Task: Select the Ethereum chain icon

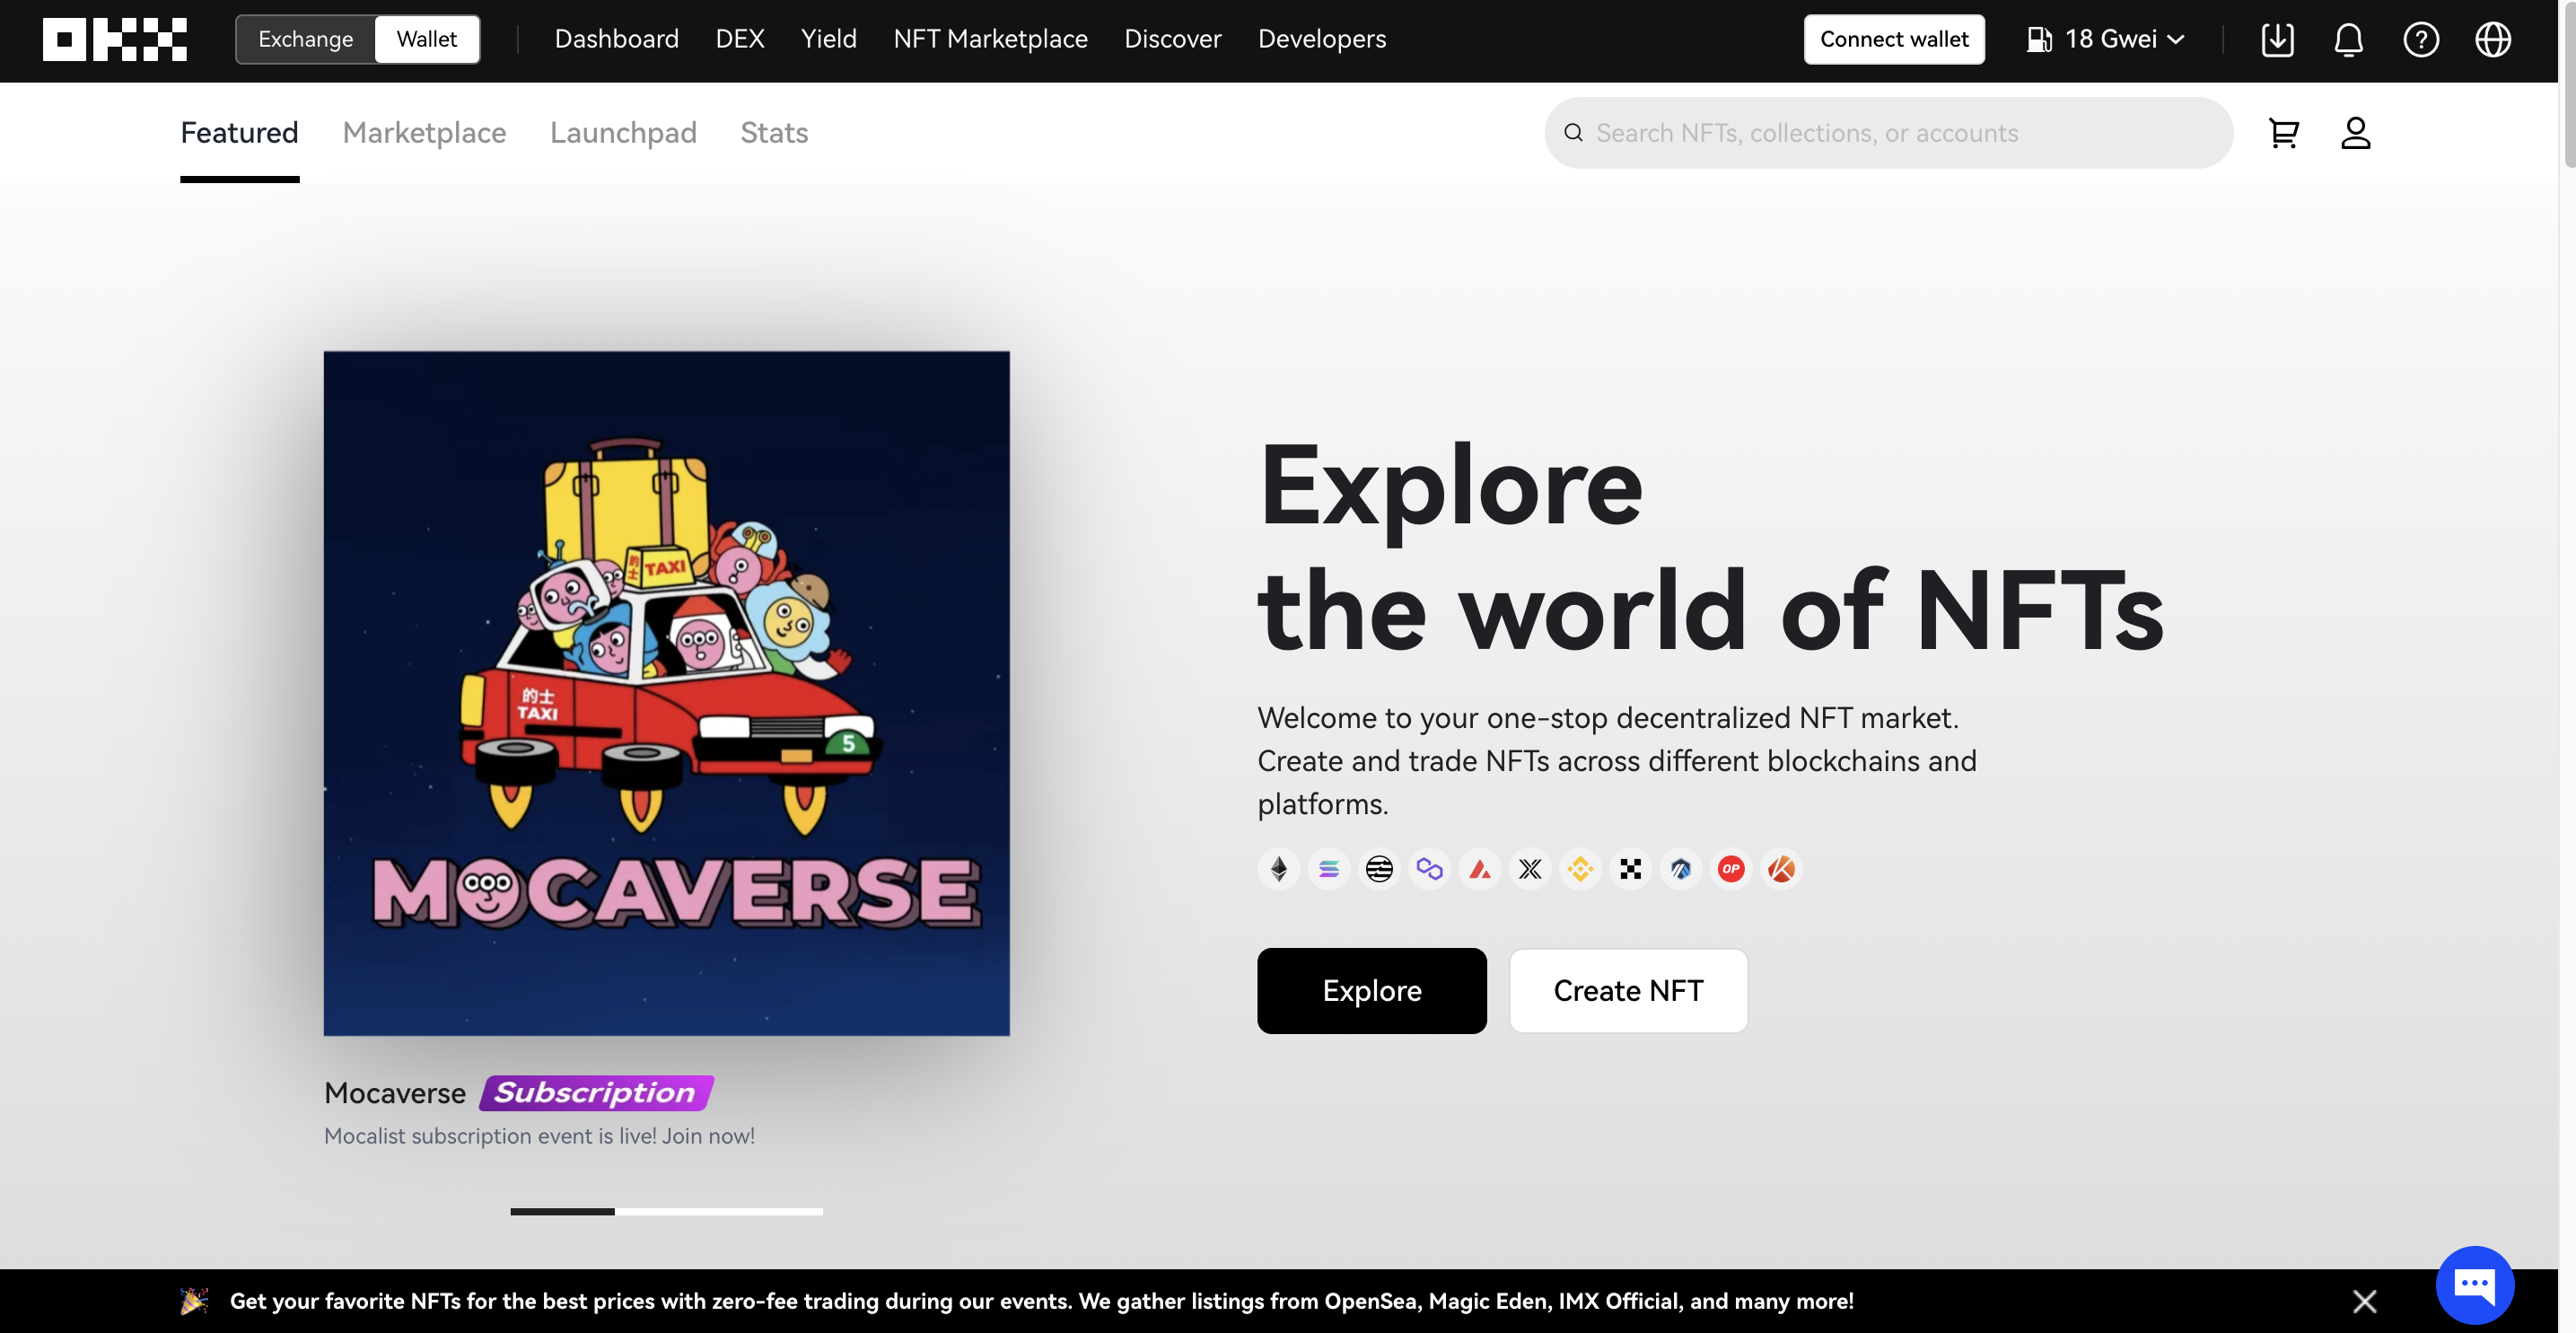Action: click(x=1278, y=869)
